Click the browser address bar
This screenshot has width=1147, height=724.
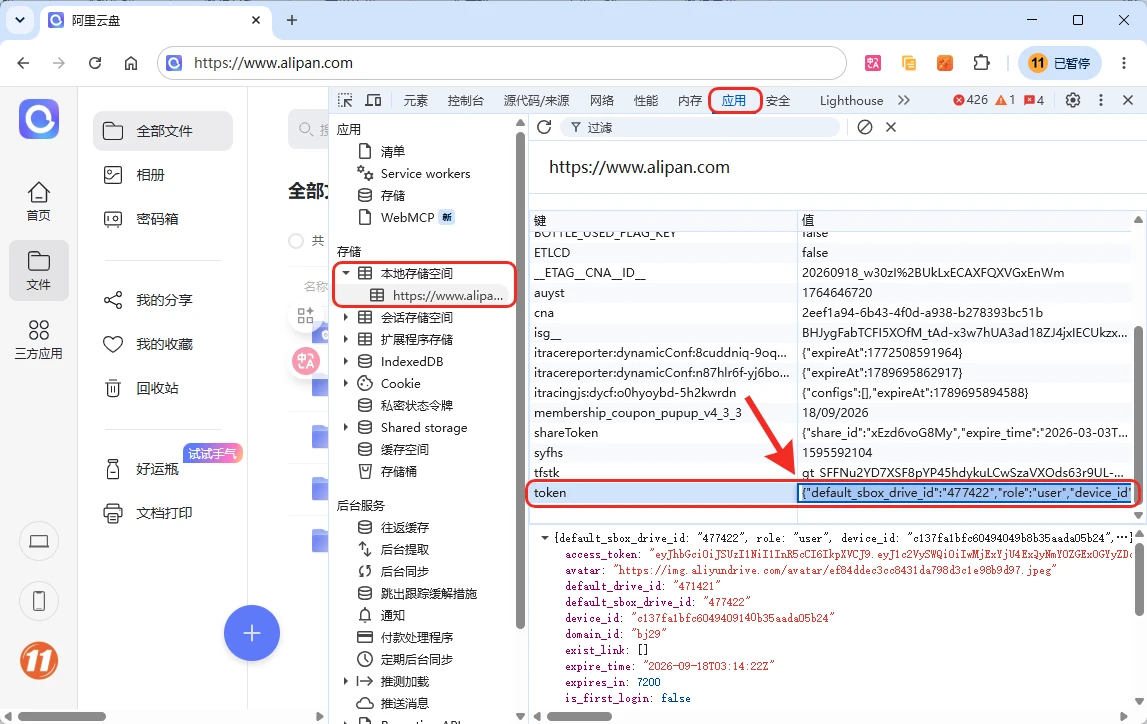(x=501, y=63)
